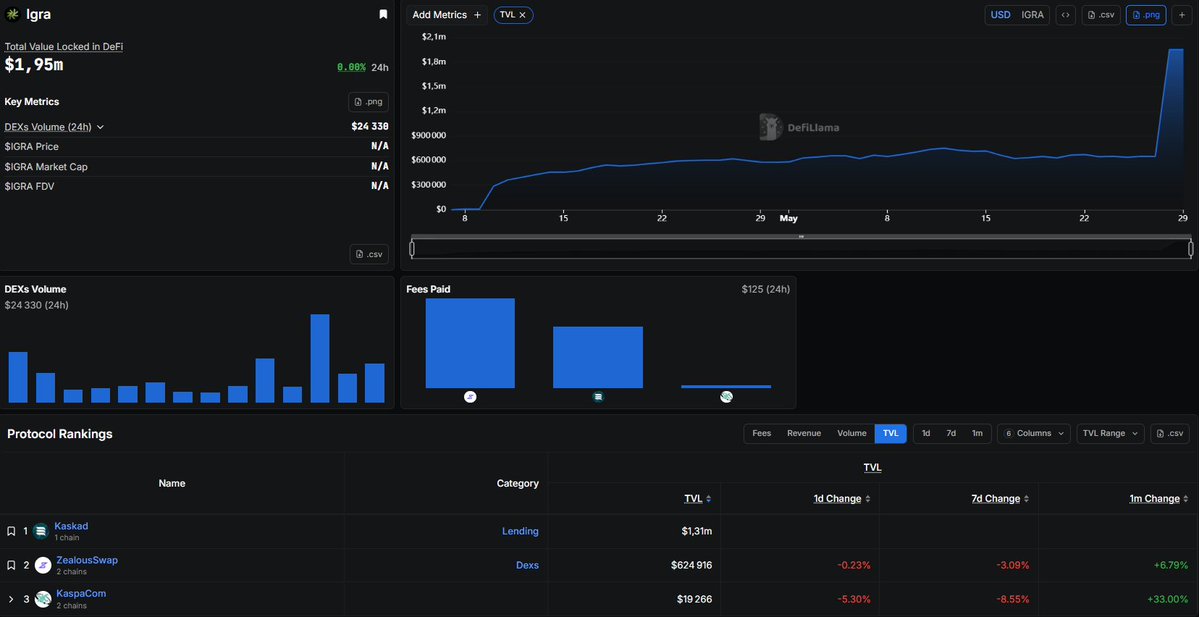Grab the right range slider handle

(x=1191, y=248)
